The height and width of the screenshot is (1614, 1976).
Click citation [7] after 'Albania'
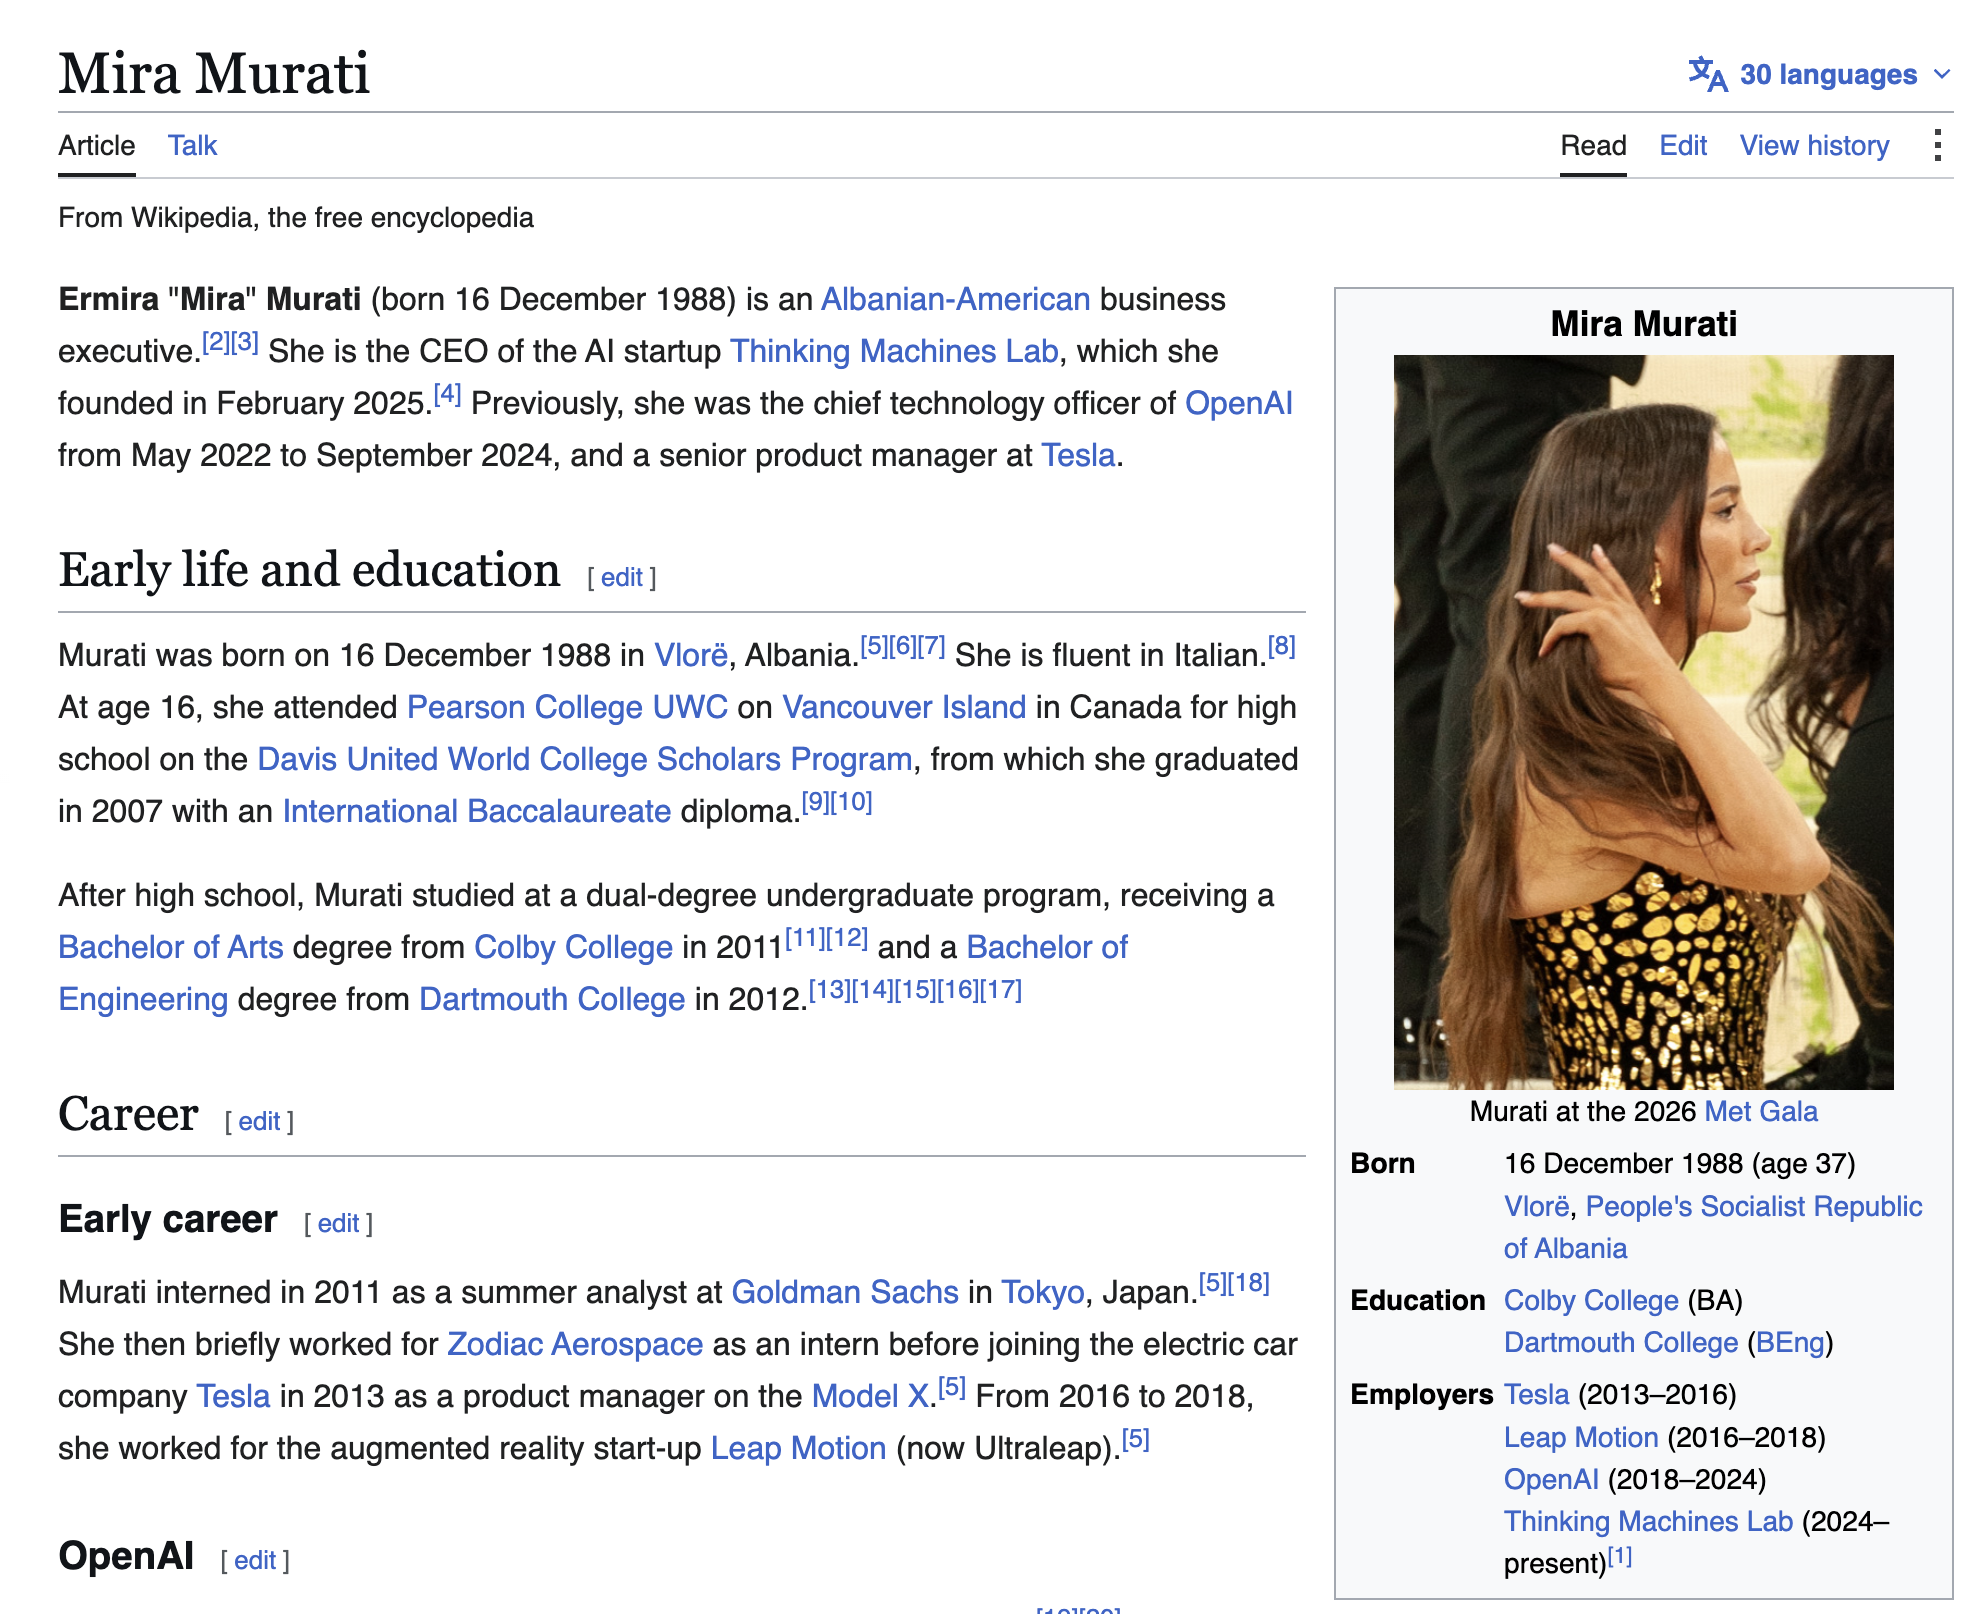click(932, 646)
